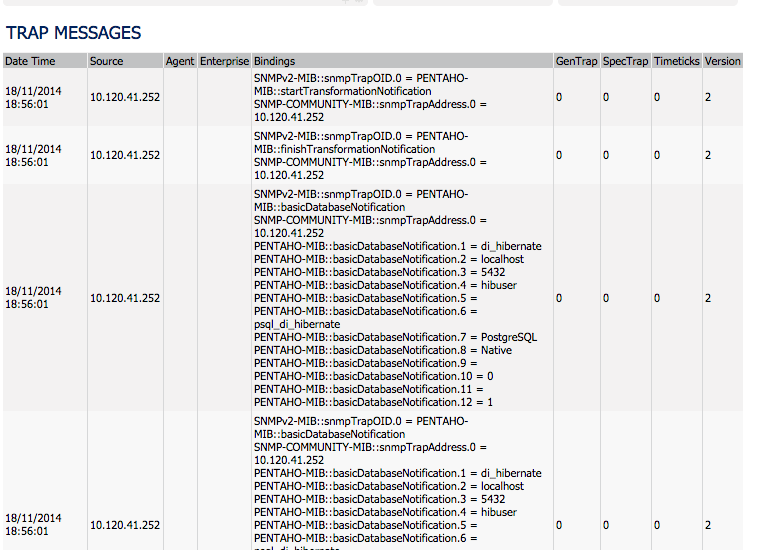Click the MIB::finishTransformationNotification binding text
Screen dimensions: 765x550
344,149
